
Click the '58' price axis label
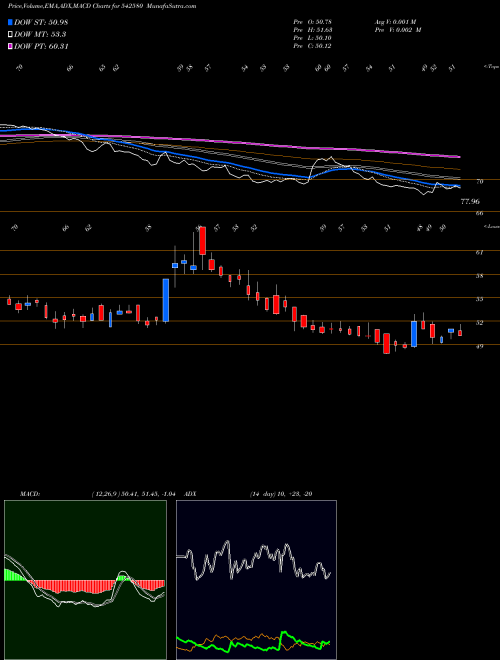tap(480, 276)
